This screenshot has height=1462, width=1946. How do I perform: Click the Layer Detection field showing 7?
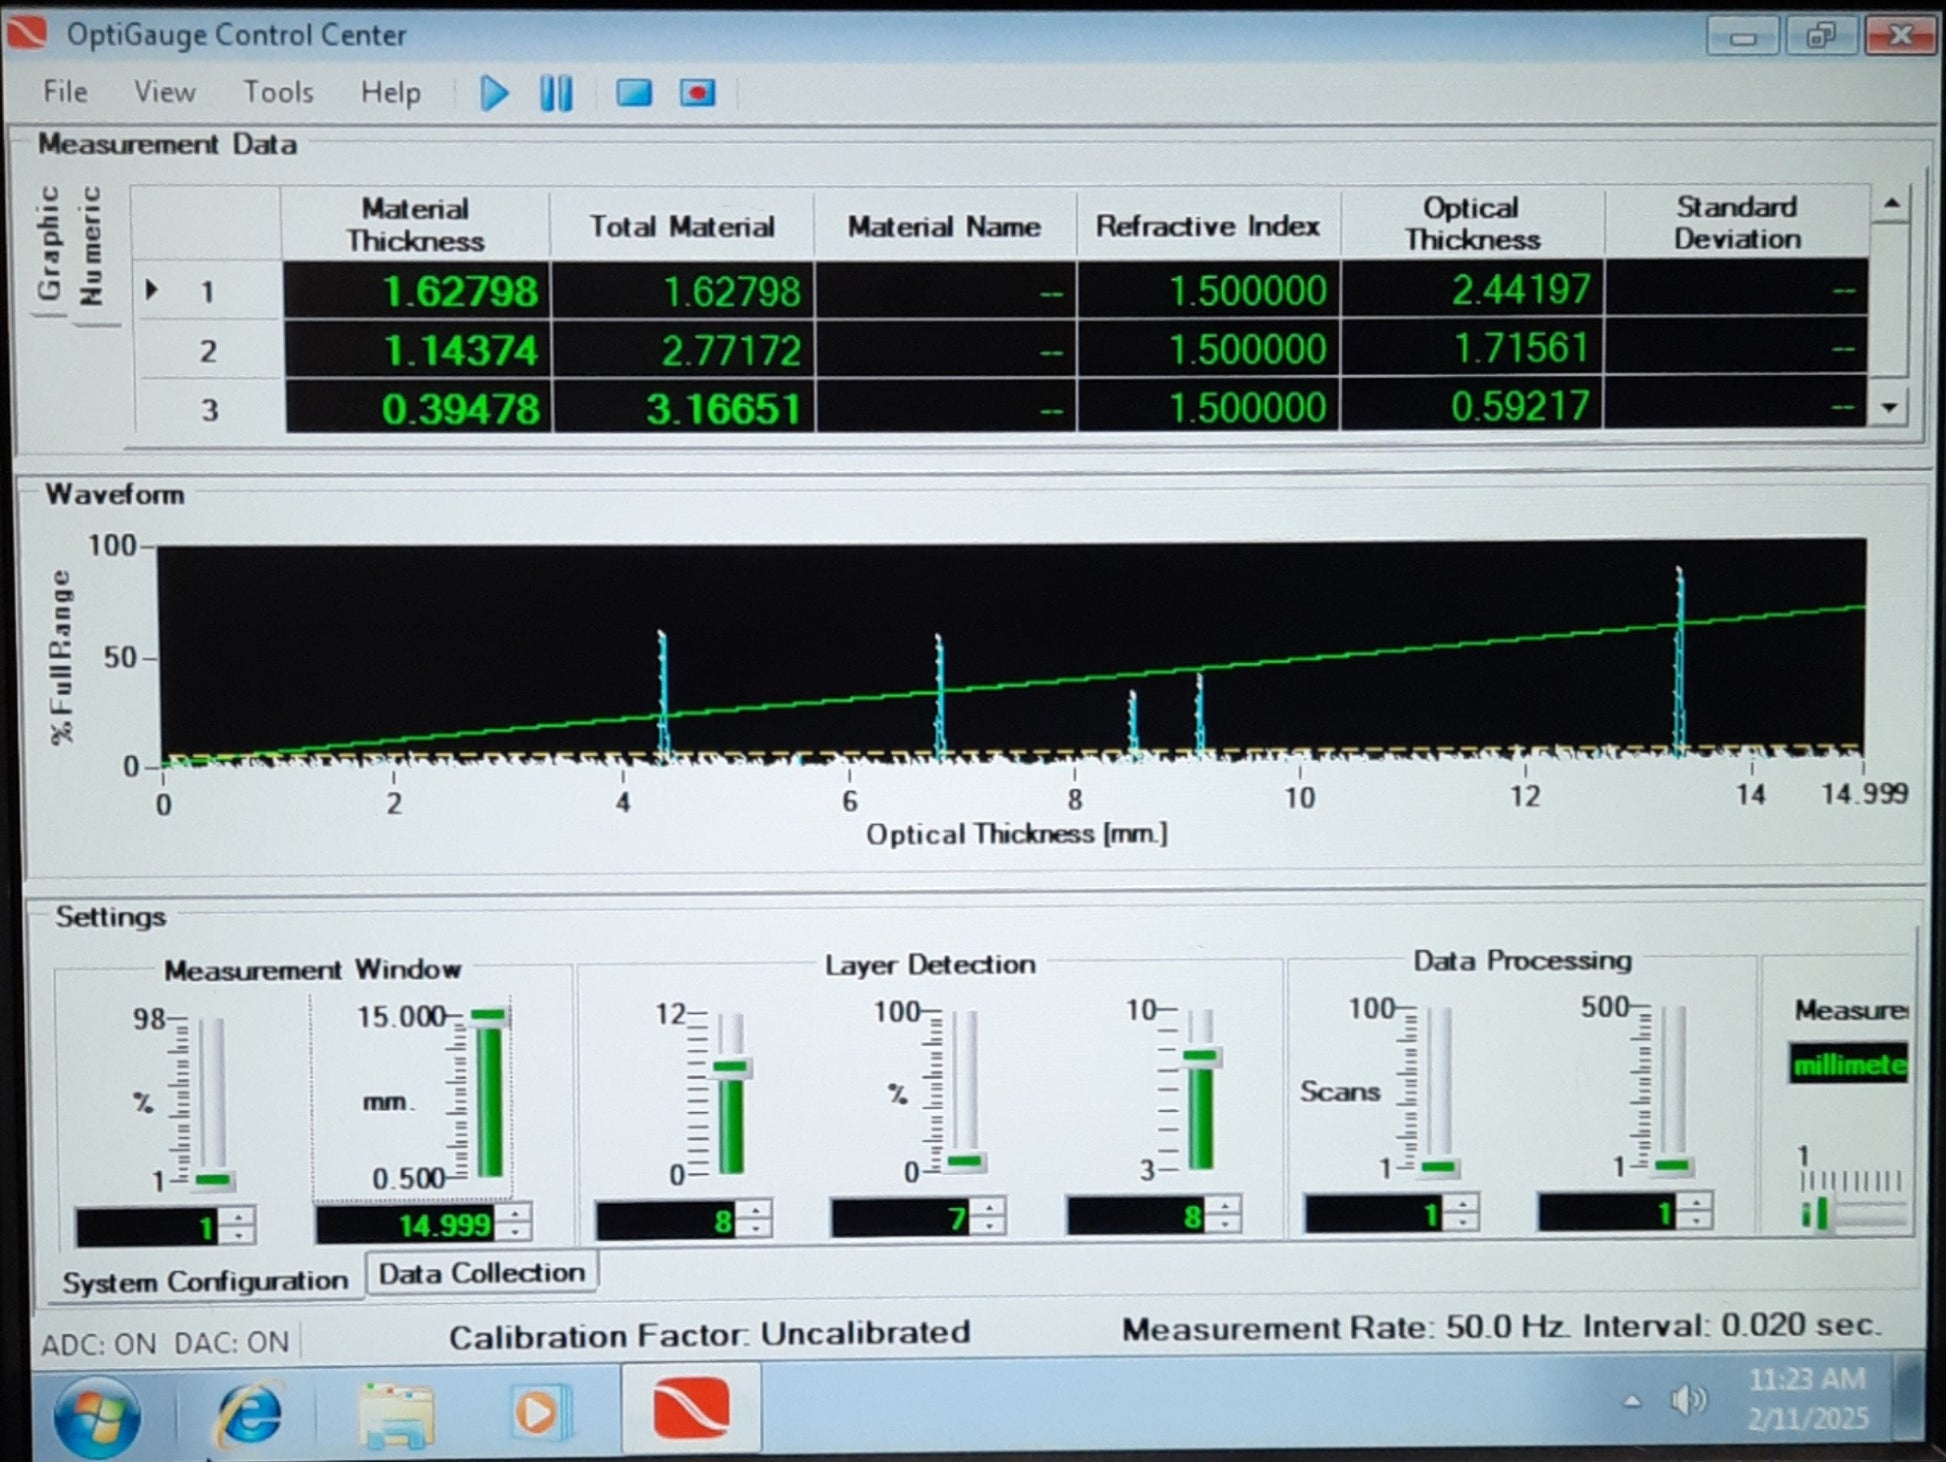[900, 1217]
